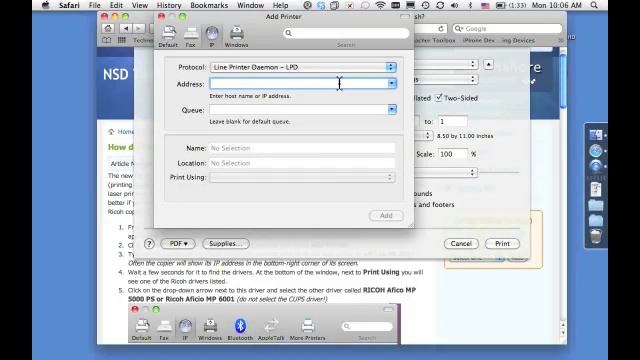Open Top Sites grid icon

coord(122,40)
